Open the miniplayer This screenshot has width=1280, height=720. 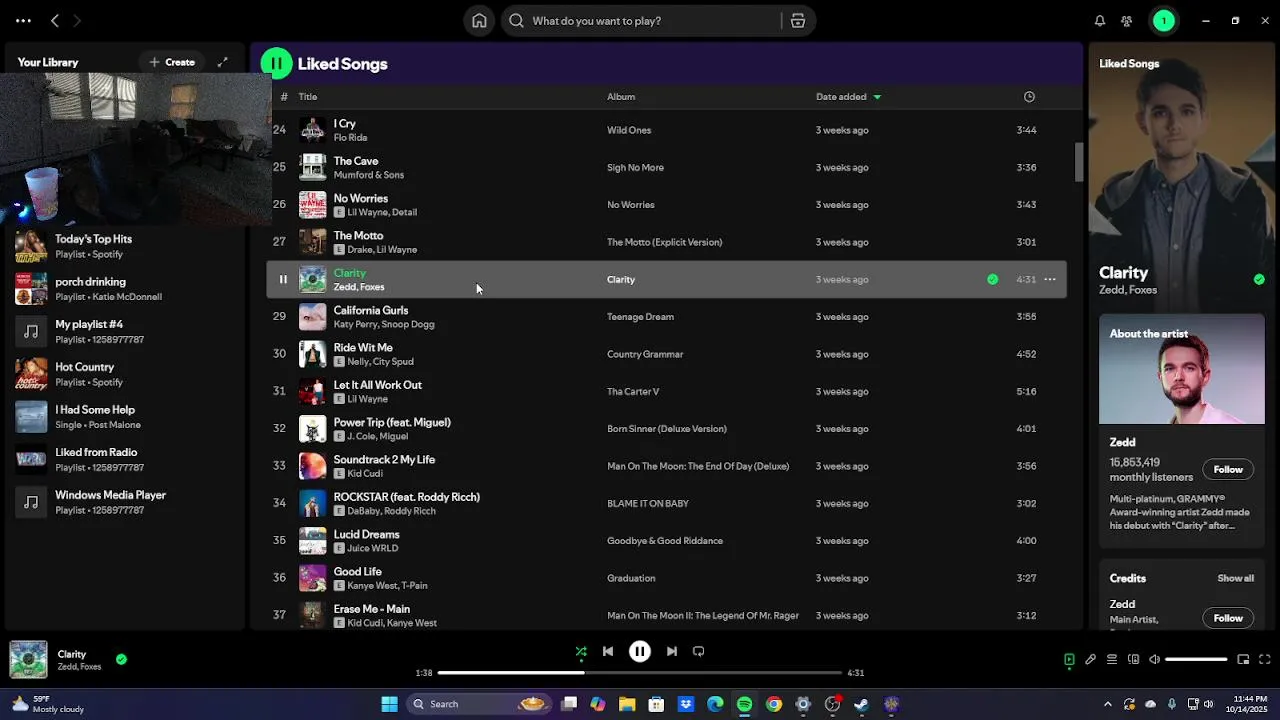(1243, 660)
